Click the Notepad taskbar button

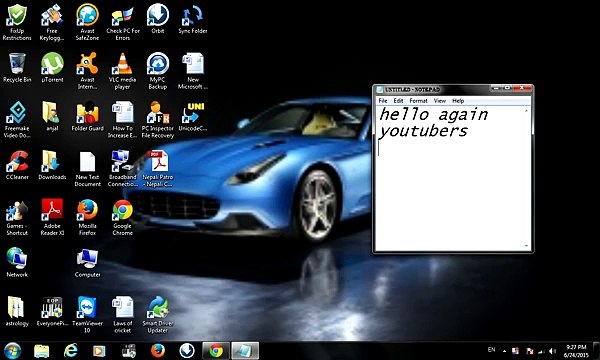click(x=245, y=351)
